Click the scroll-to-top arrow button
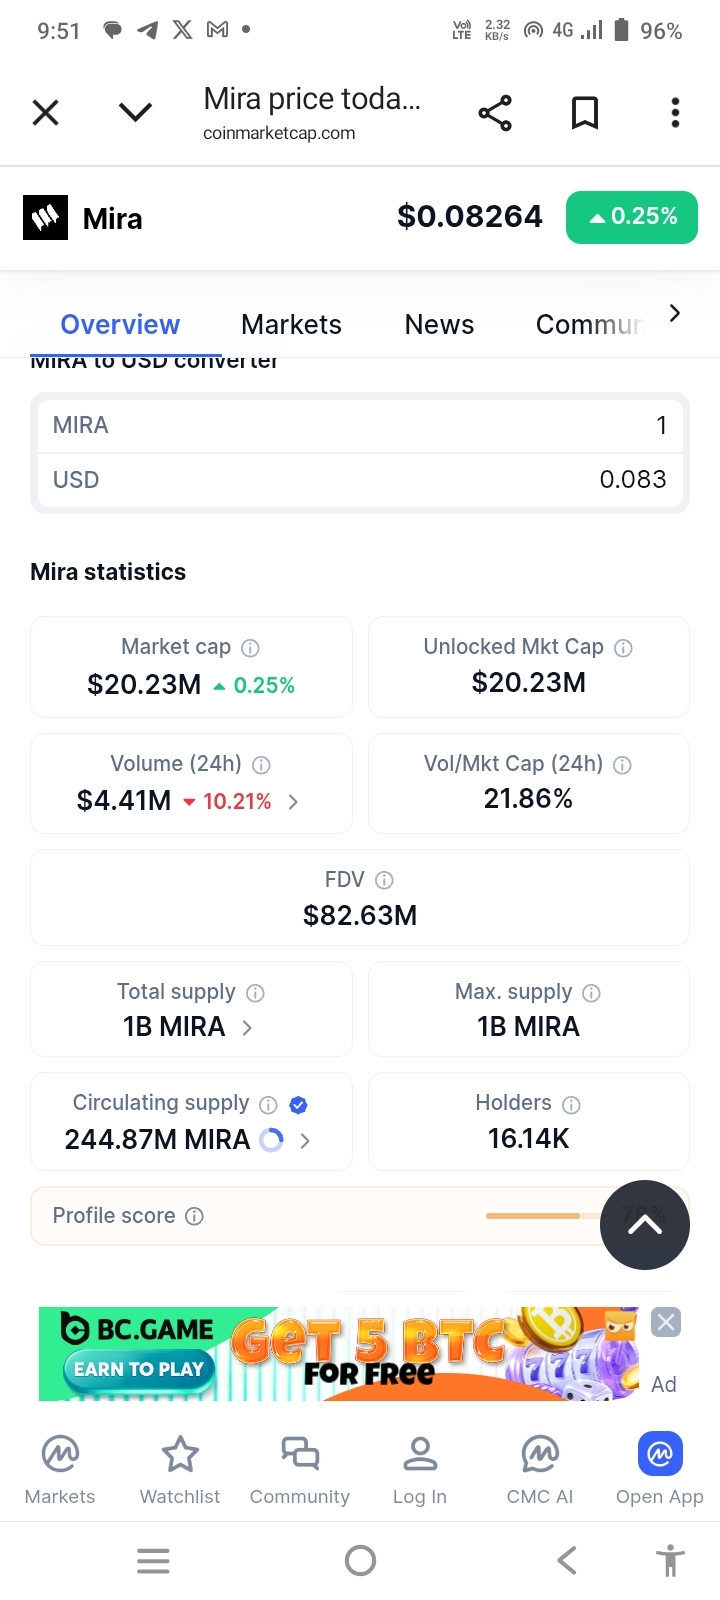The height and width of the screenshot is (1600, 720). click(x=645, y=1225)
